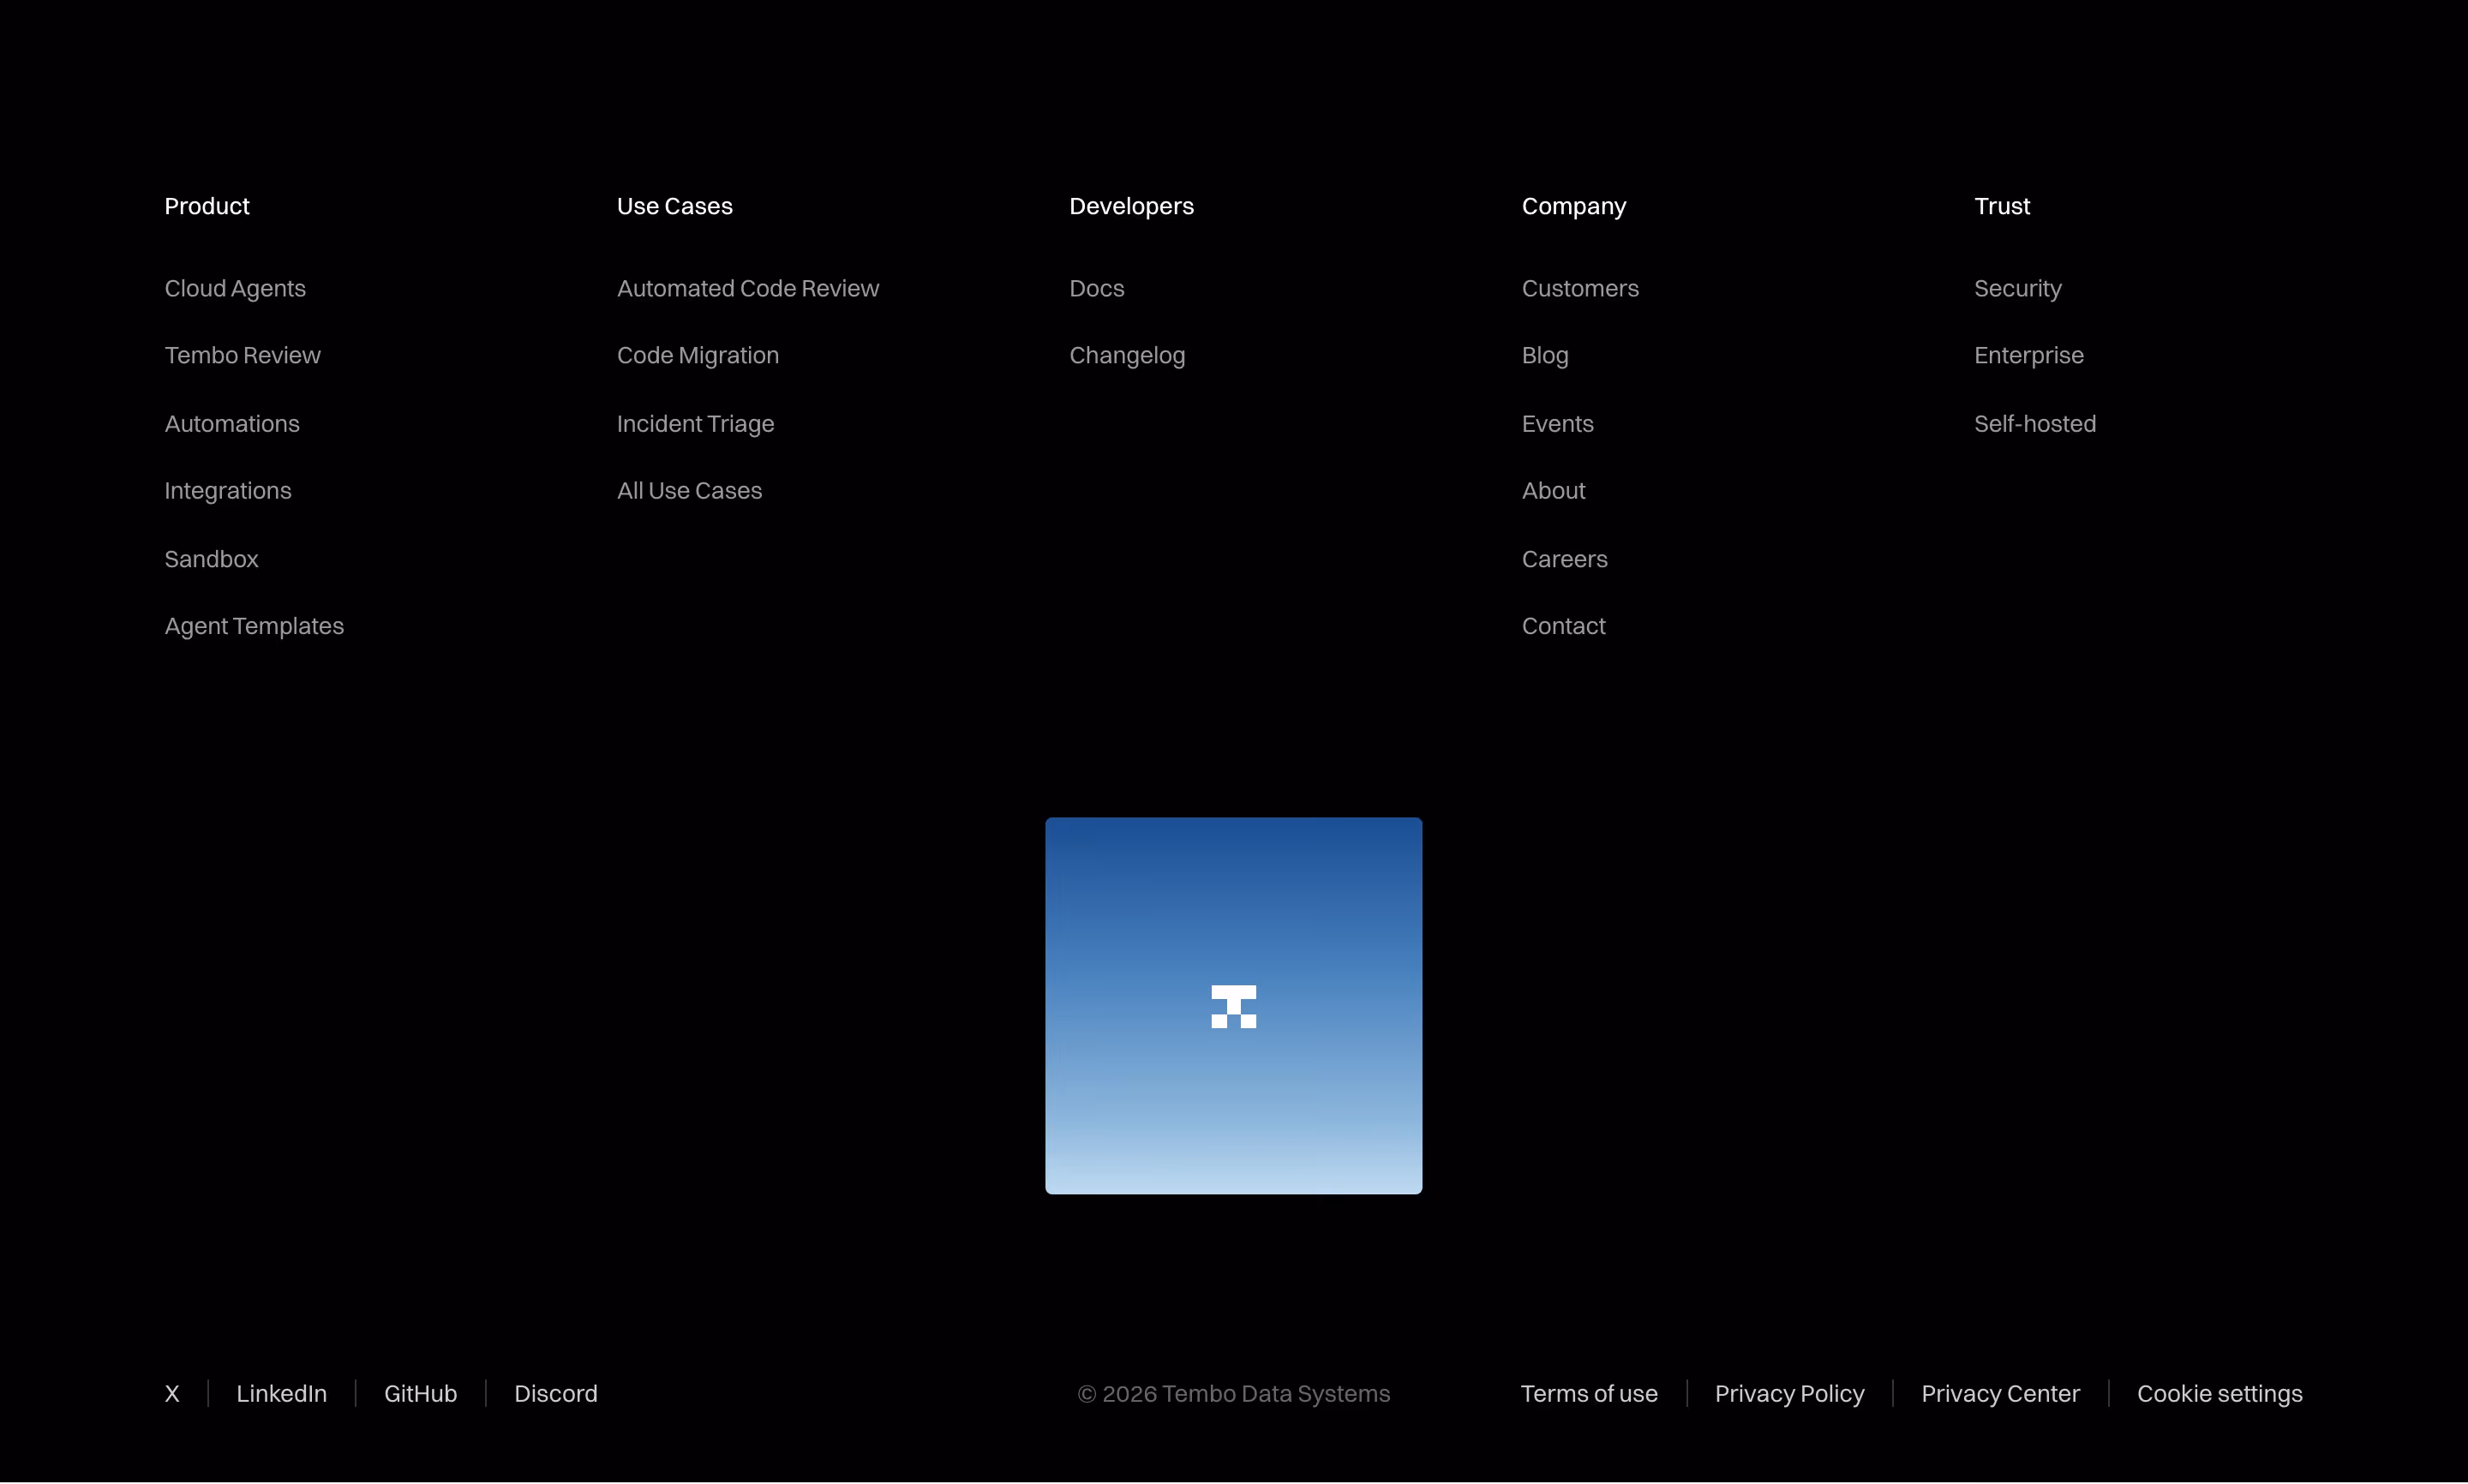Click the Use Cases heading
Viewport: 2468px width, 1484px height.
(674, 206)
